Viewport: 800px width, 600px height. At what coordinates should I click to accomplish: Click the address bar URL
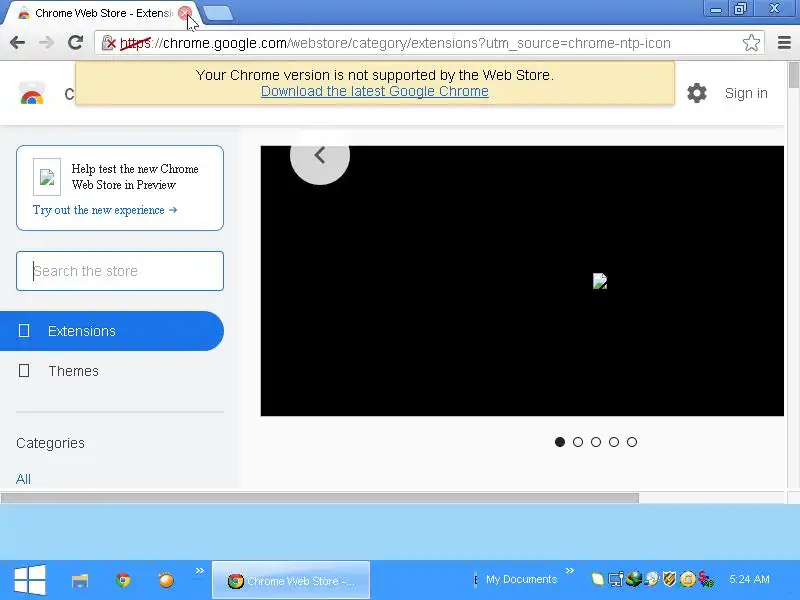(x=395, y=43)
